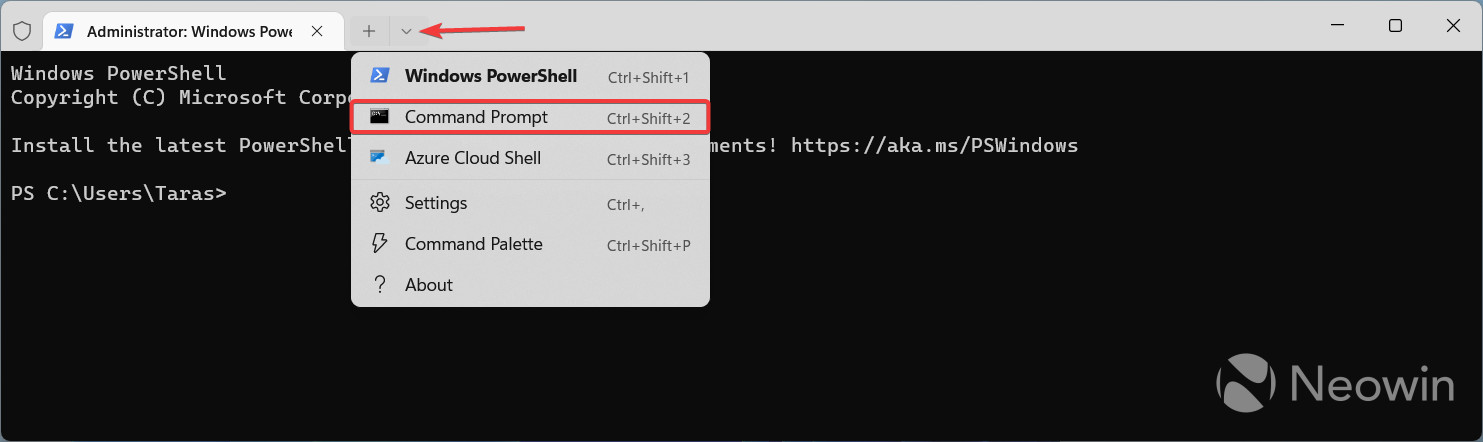Click the admin shield icon in title bar
The image size is (1483, 442).
coord(21,30)
